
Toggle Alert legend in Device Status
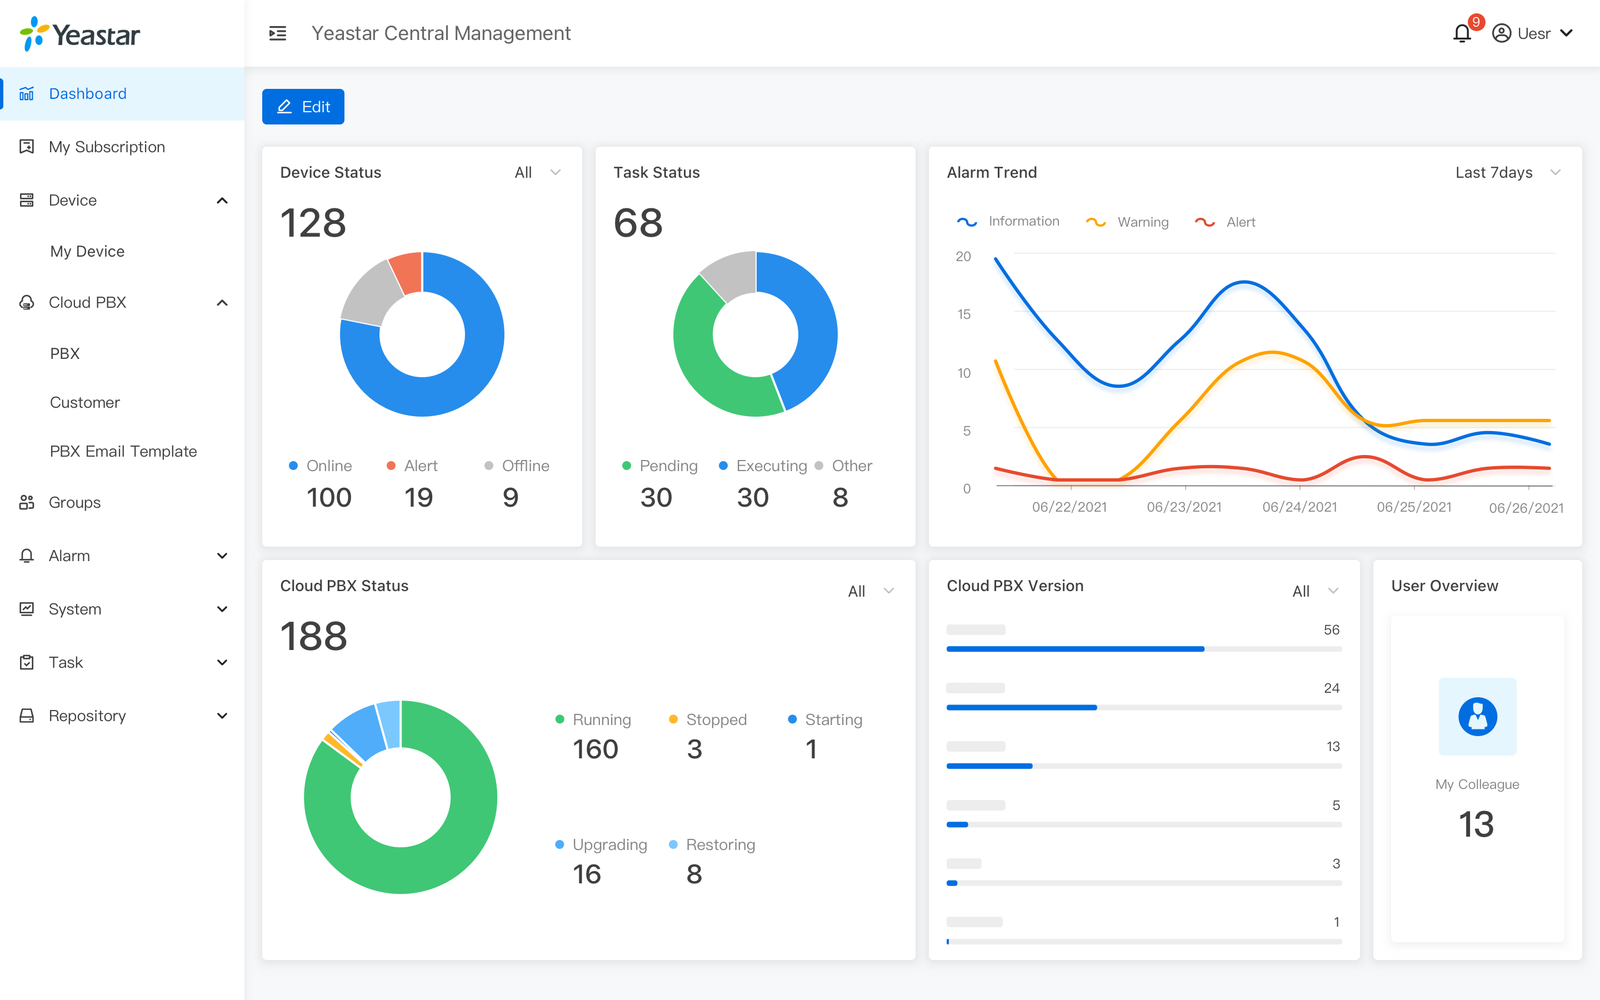pyautogui.click(x=412, y=466)
